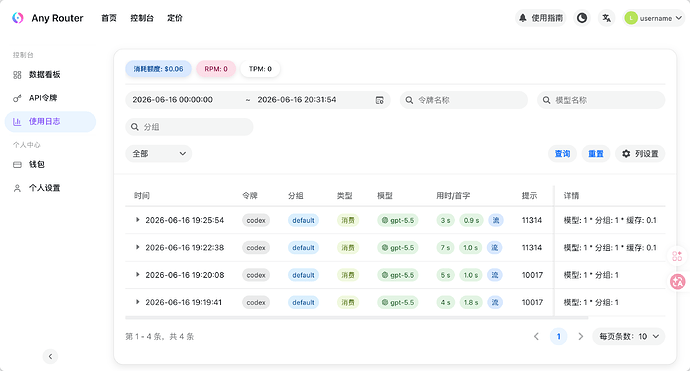The height and width of the screenshot is (371, 690).
Task: Open 列设置 column settings
Action: coord(640,154)
